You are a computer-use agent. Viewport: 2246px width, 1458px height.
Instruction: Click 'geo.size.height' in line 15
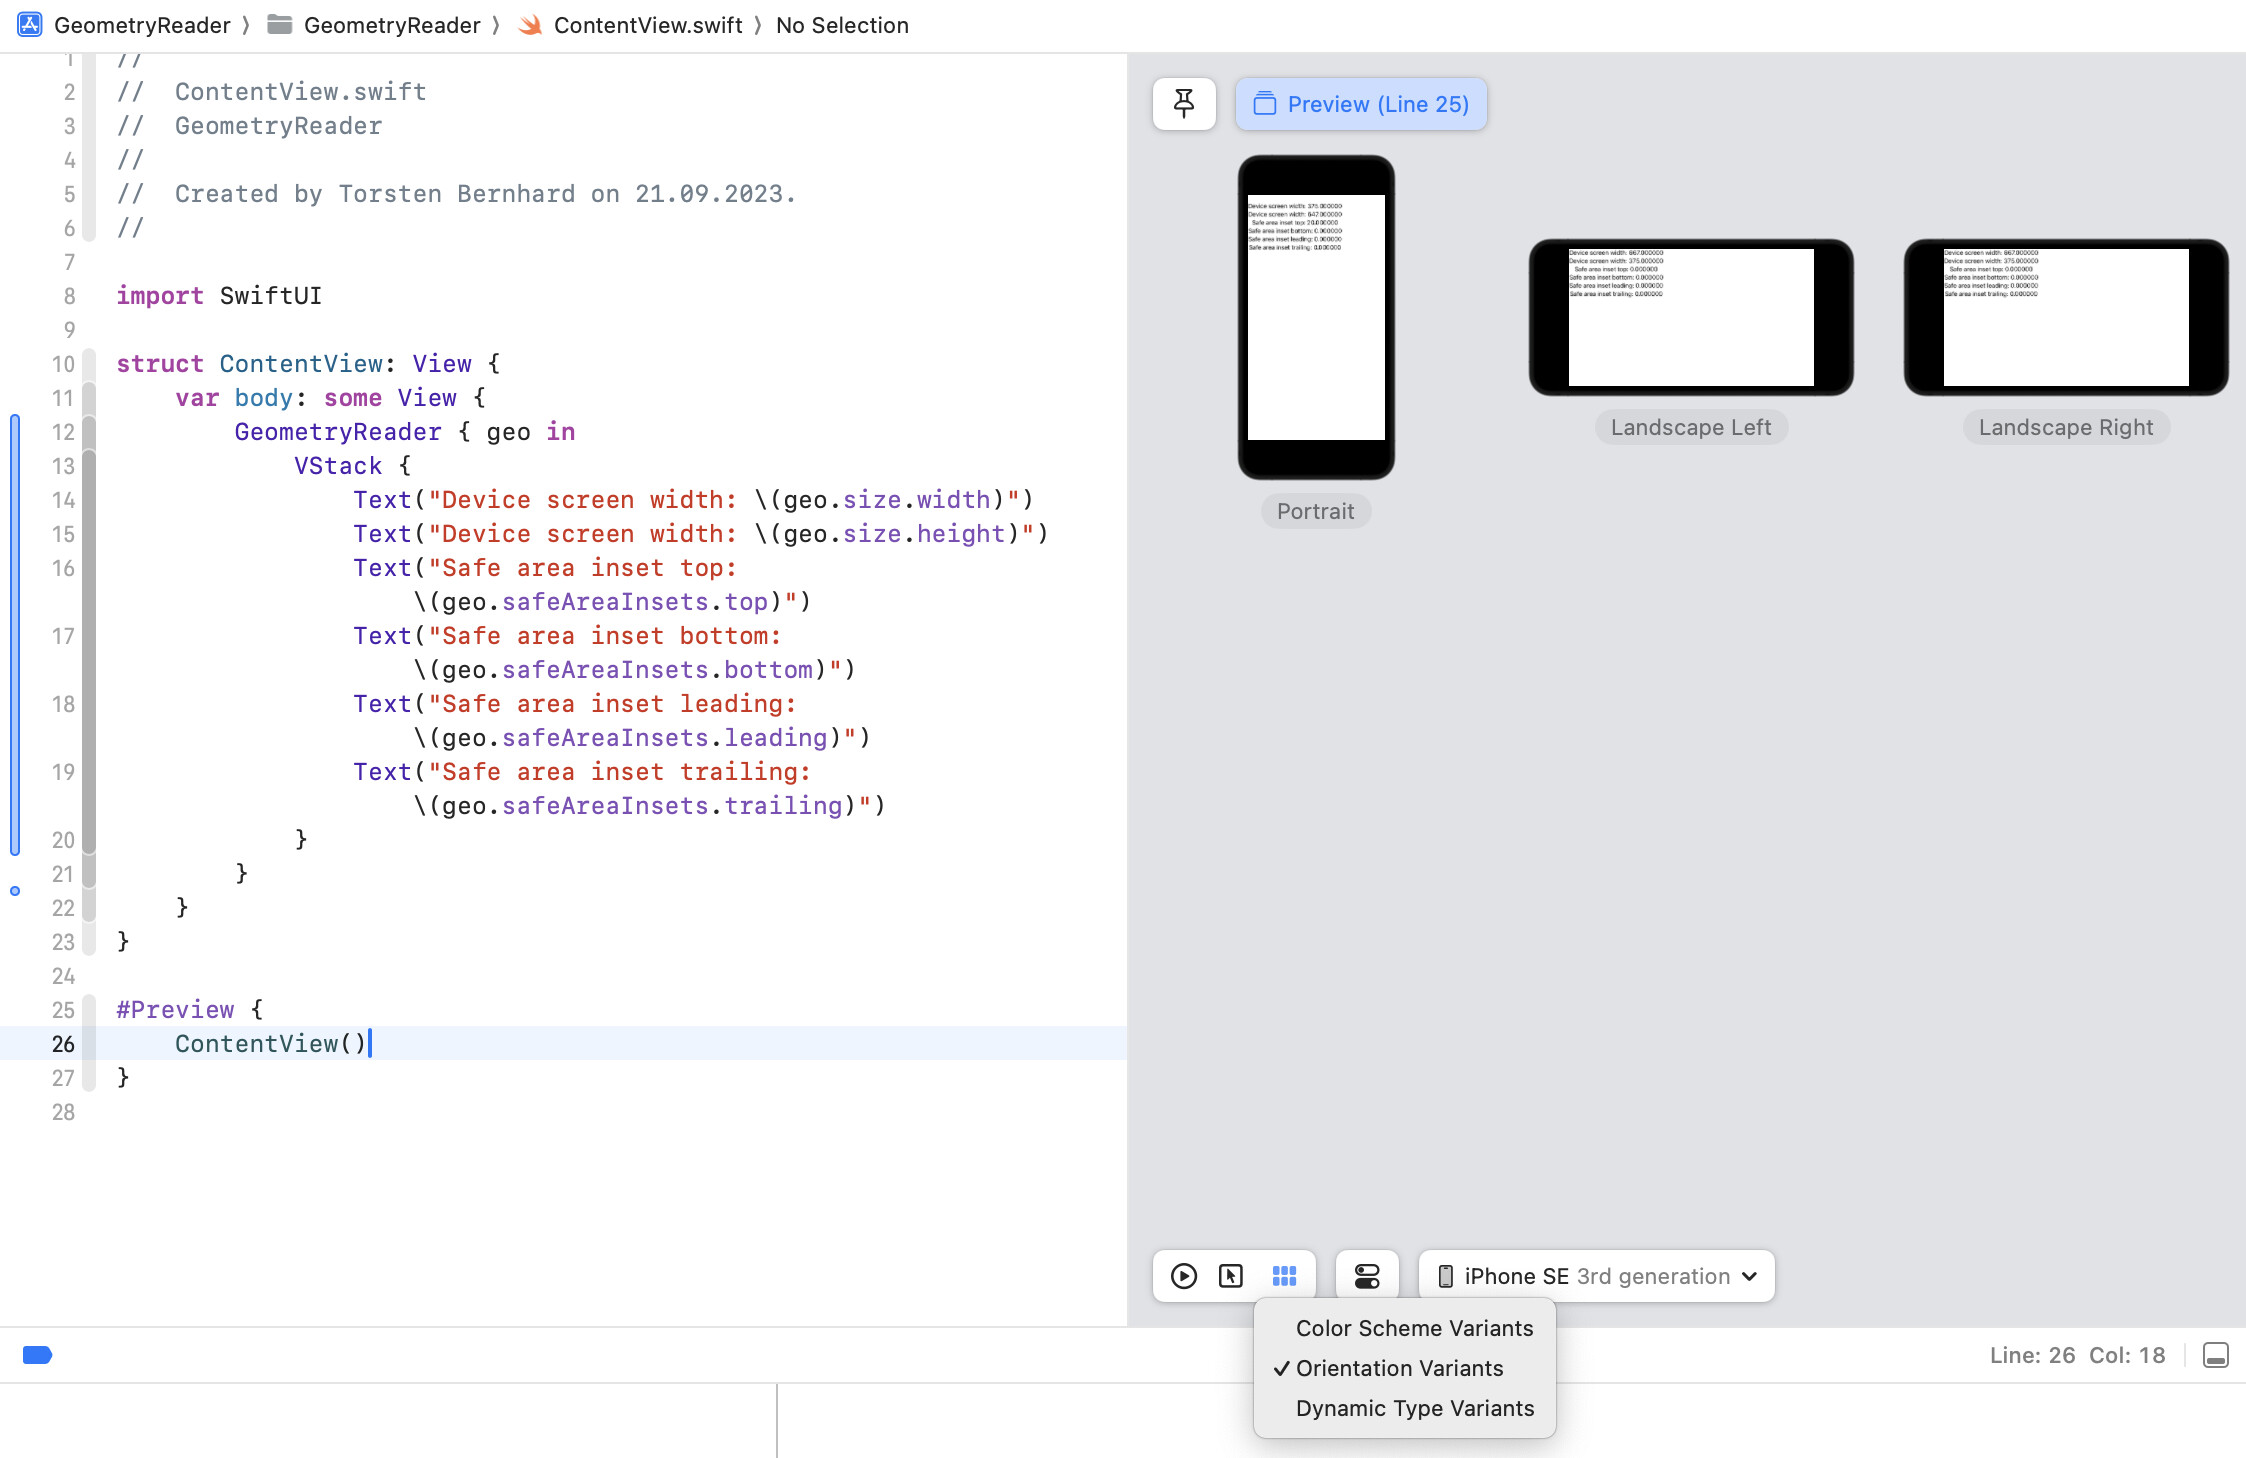(894, 534)
